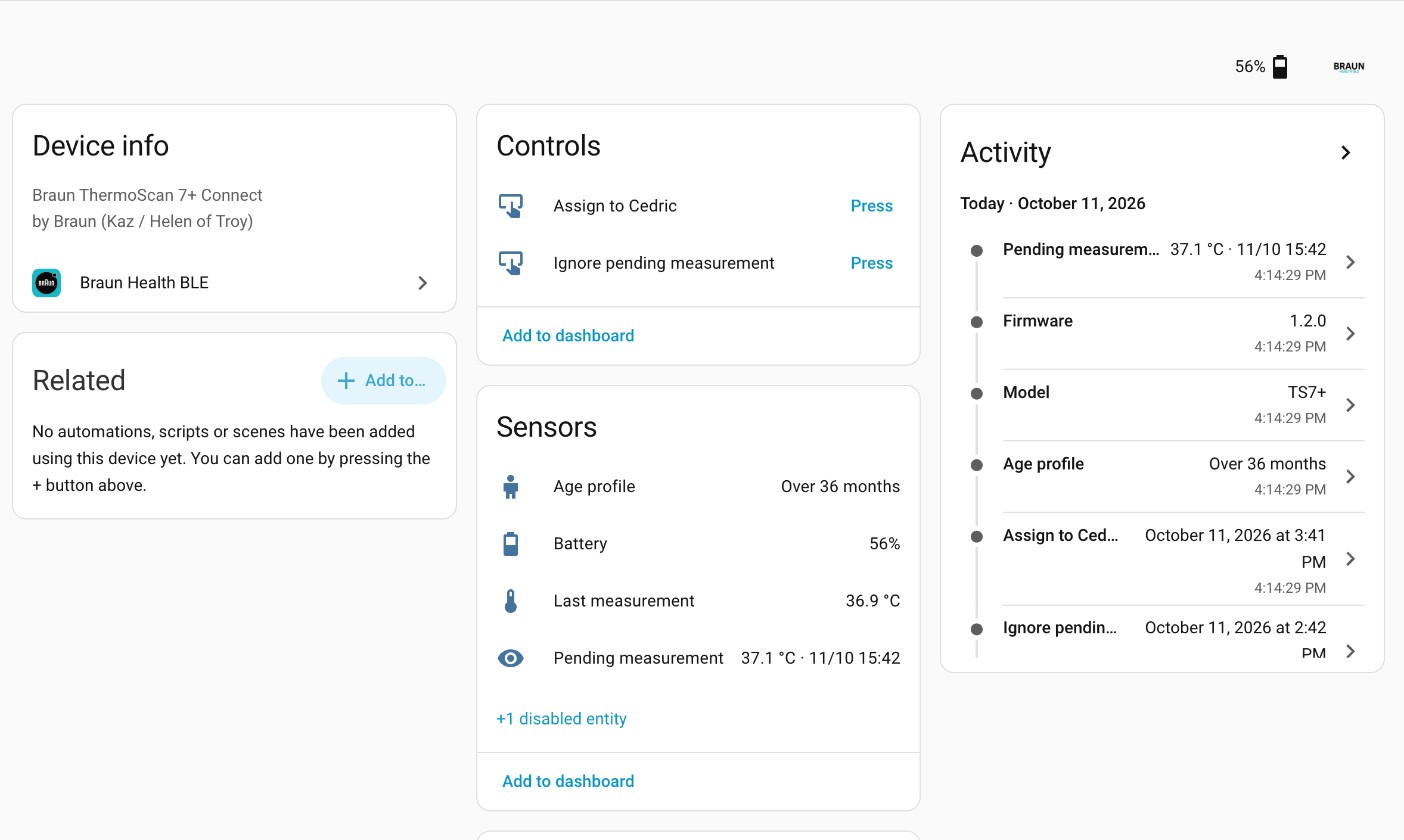Expand the Age profile activity entry chevron
Viewport: 1404px width, 840px height.
[1351, 476]
